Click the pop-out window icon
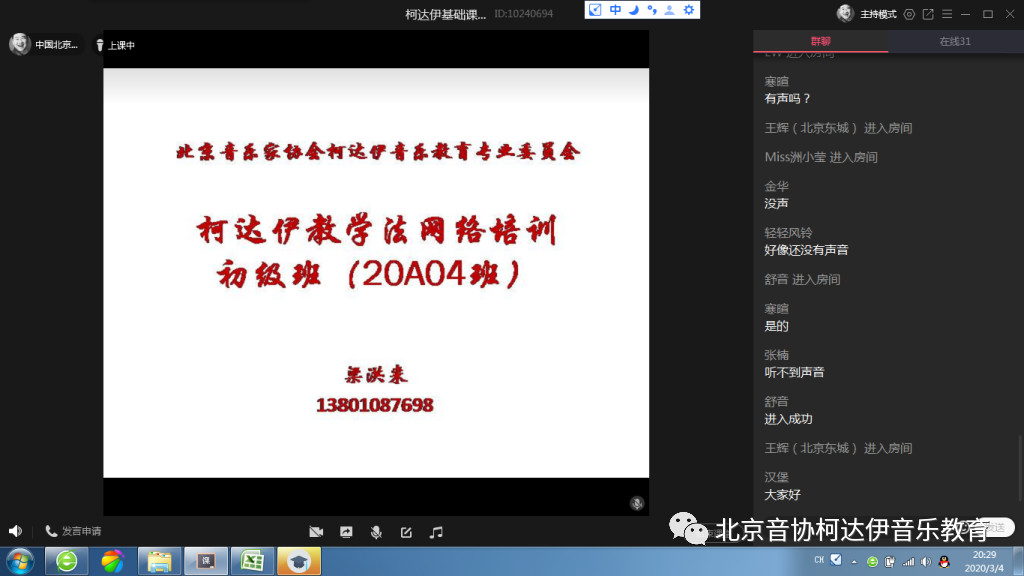The height and width of the screenshot is (576, 1024). coord(928,14)
